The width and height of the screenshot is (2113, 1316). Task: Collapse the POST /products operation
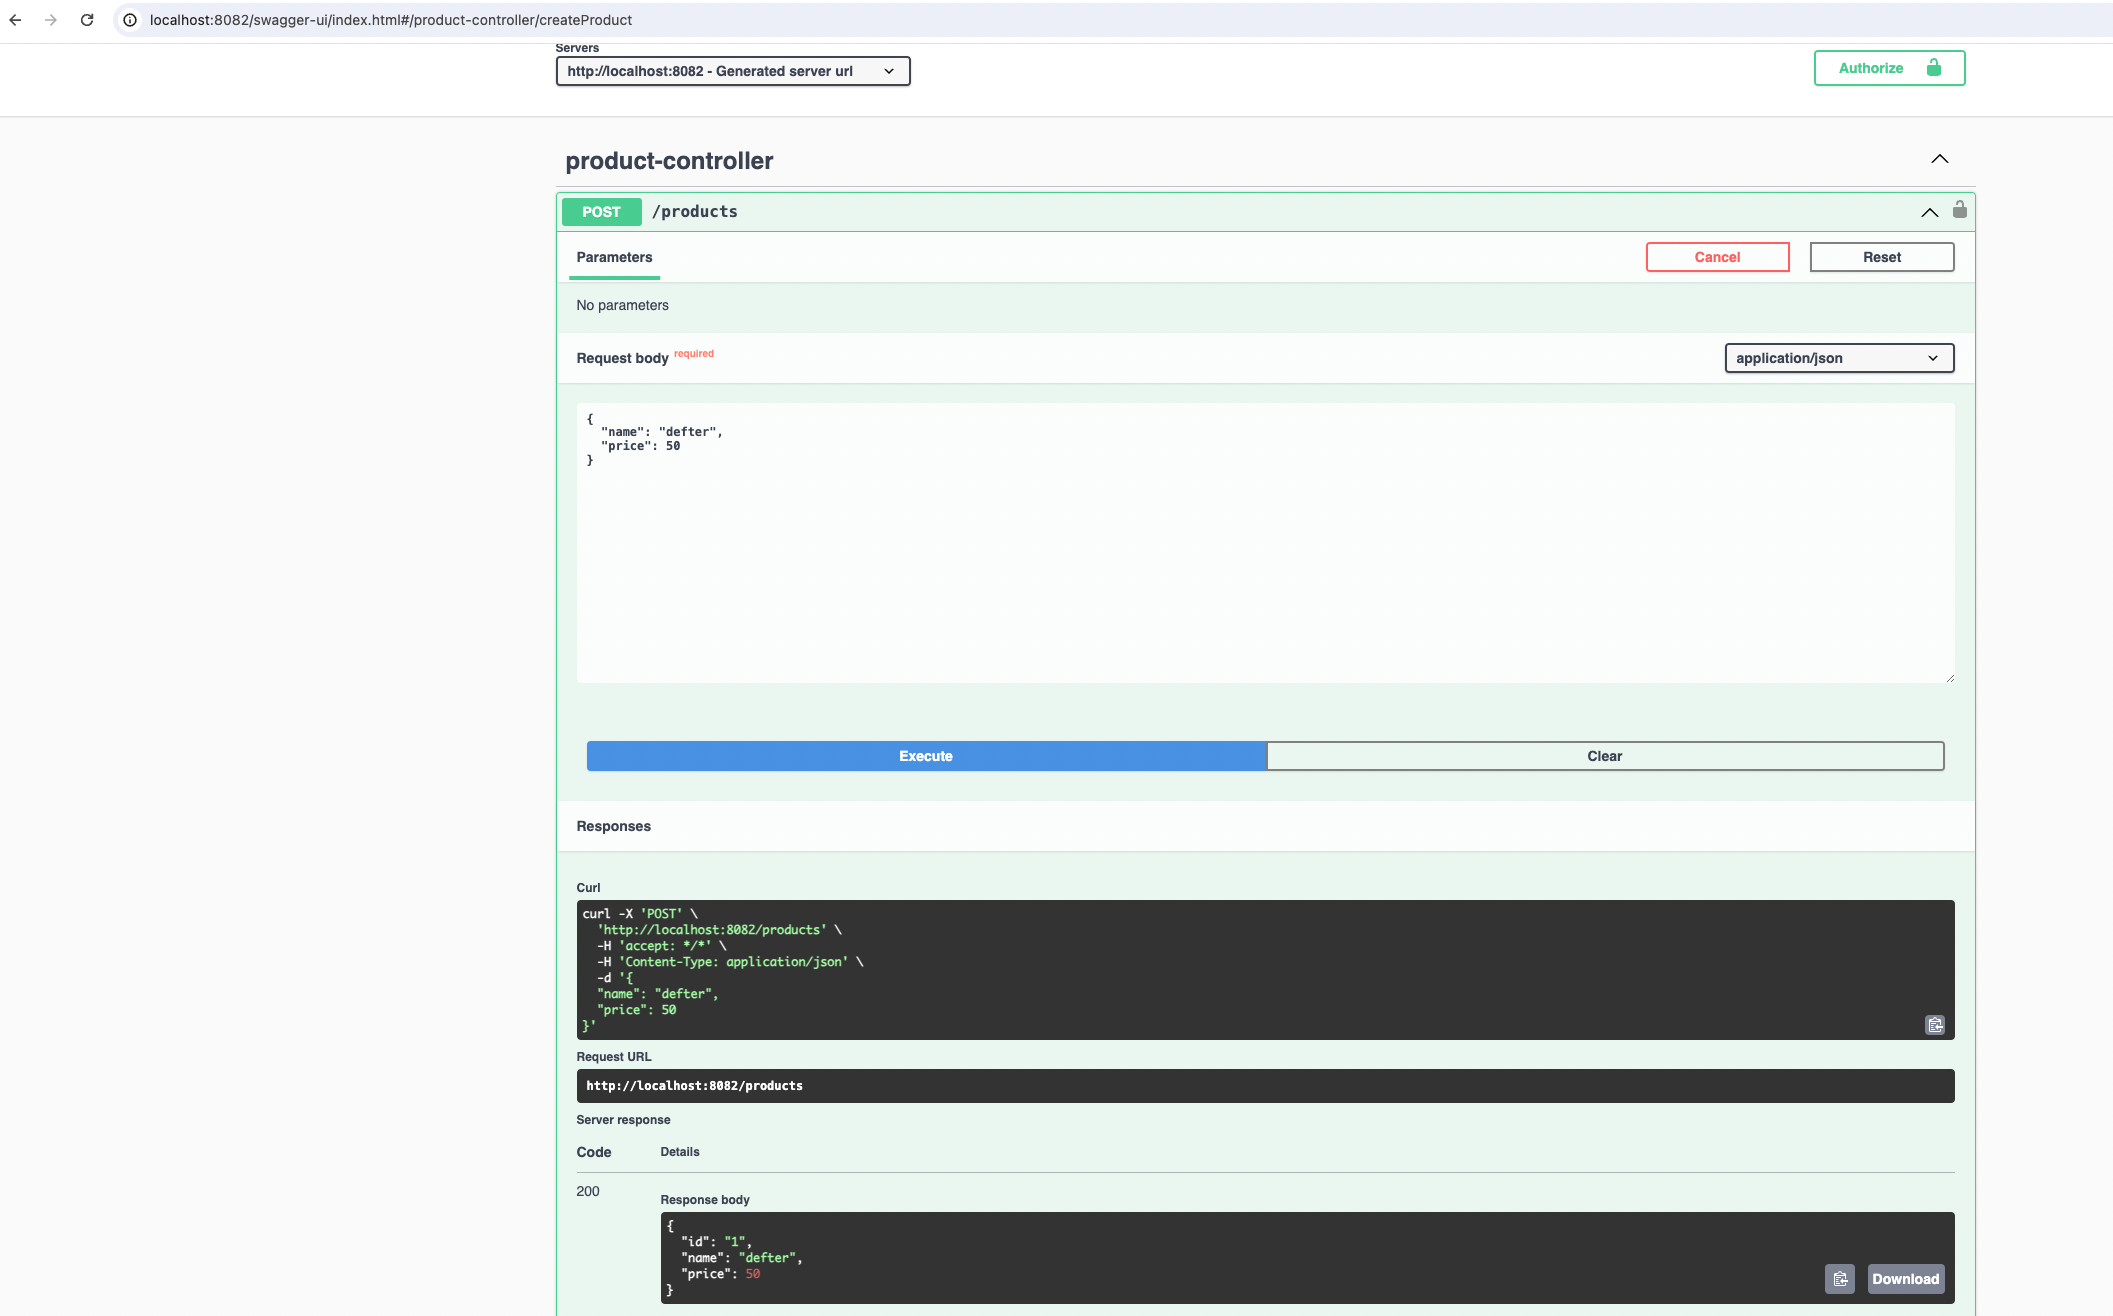click(1929, 212)
